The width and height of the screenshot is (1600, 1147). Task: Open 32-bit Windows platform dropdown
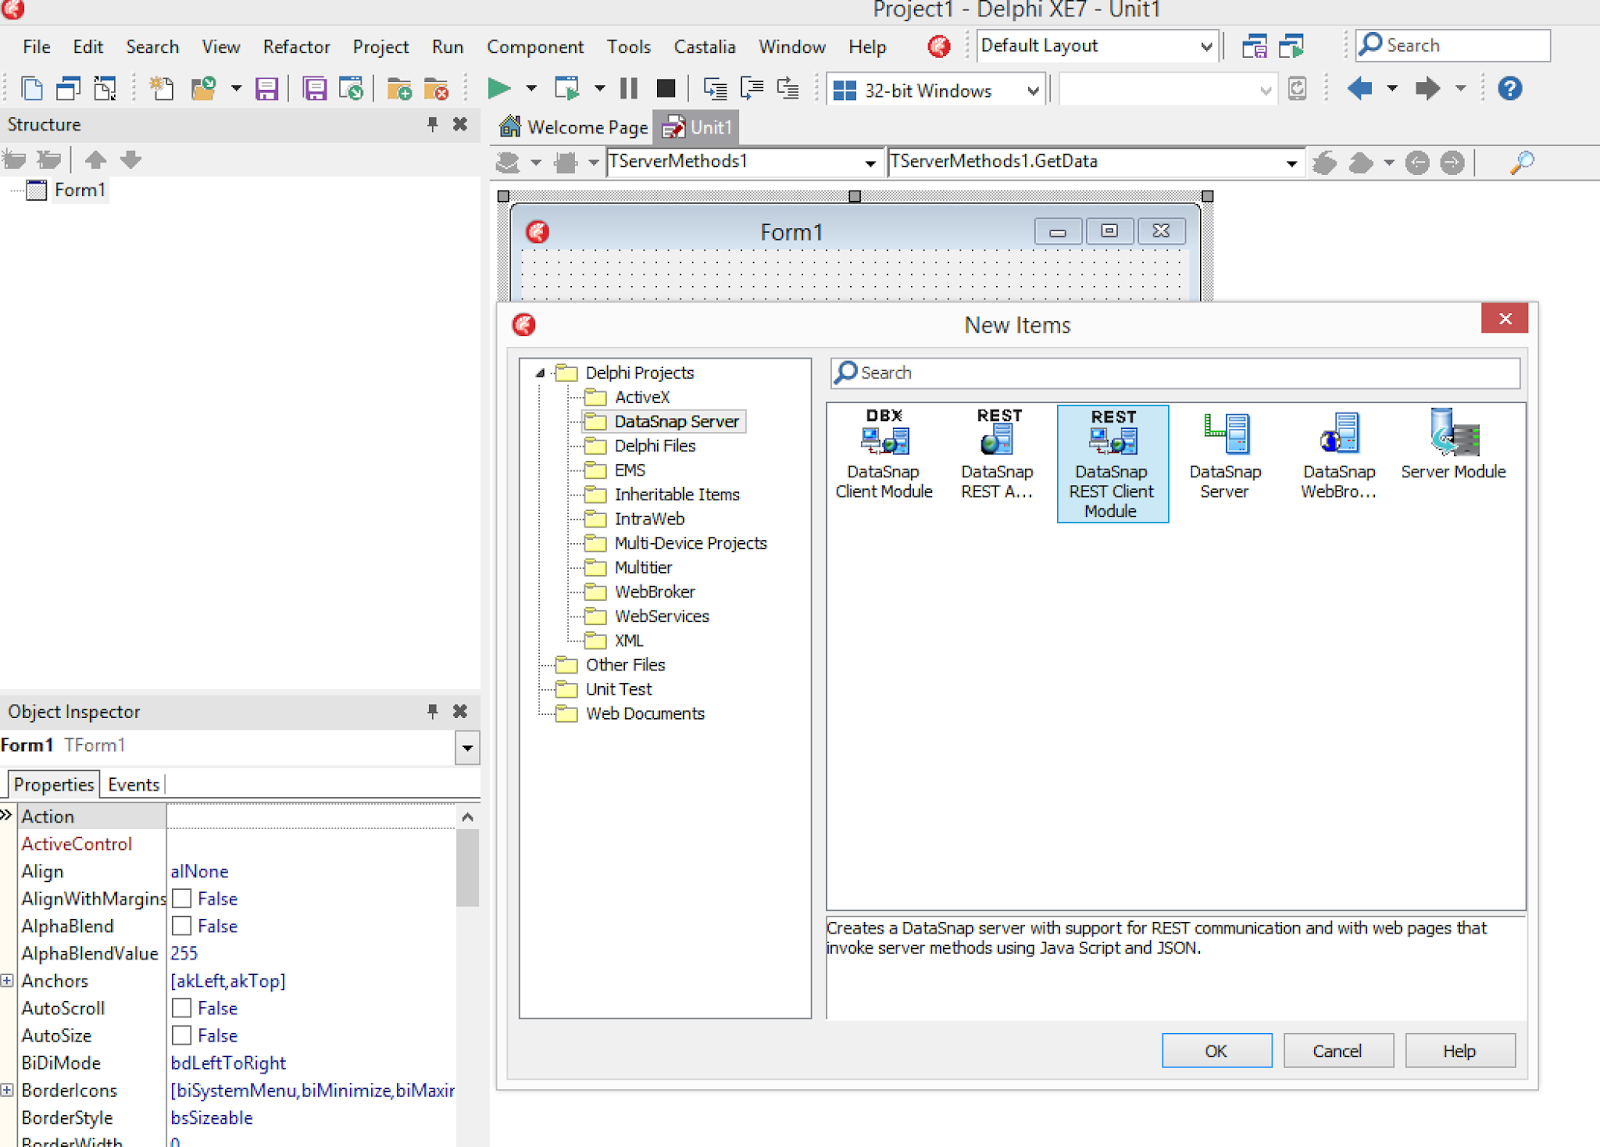tap(1033, 91)
